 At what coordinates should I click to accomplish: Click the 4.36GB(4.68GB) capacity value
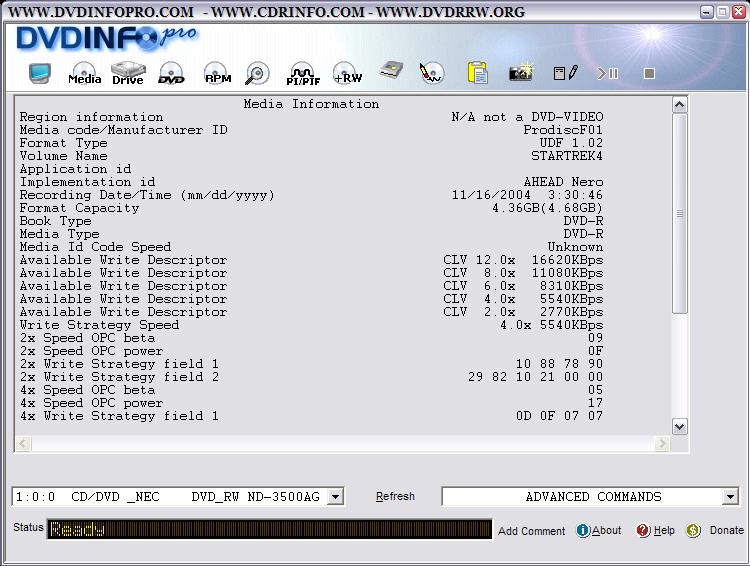click(547, 208)
